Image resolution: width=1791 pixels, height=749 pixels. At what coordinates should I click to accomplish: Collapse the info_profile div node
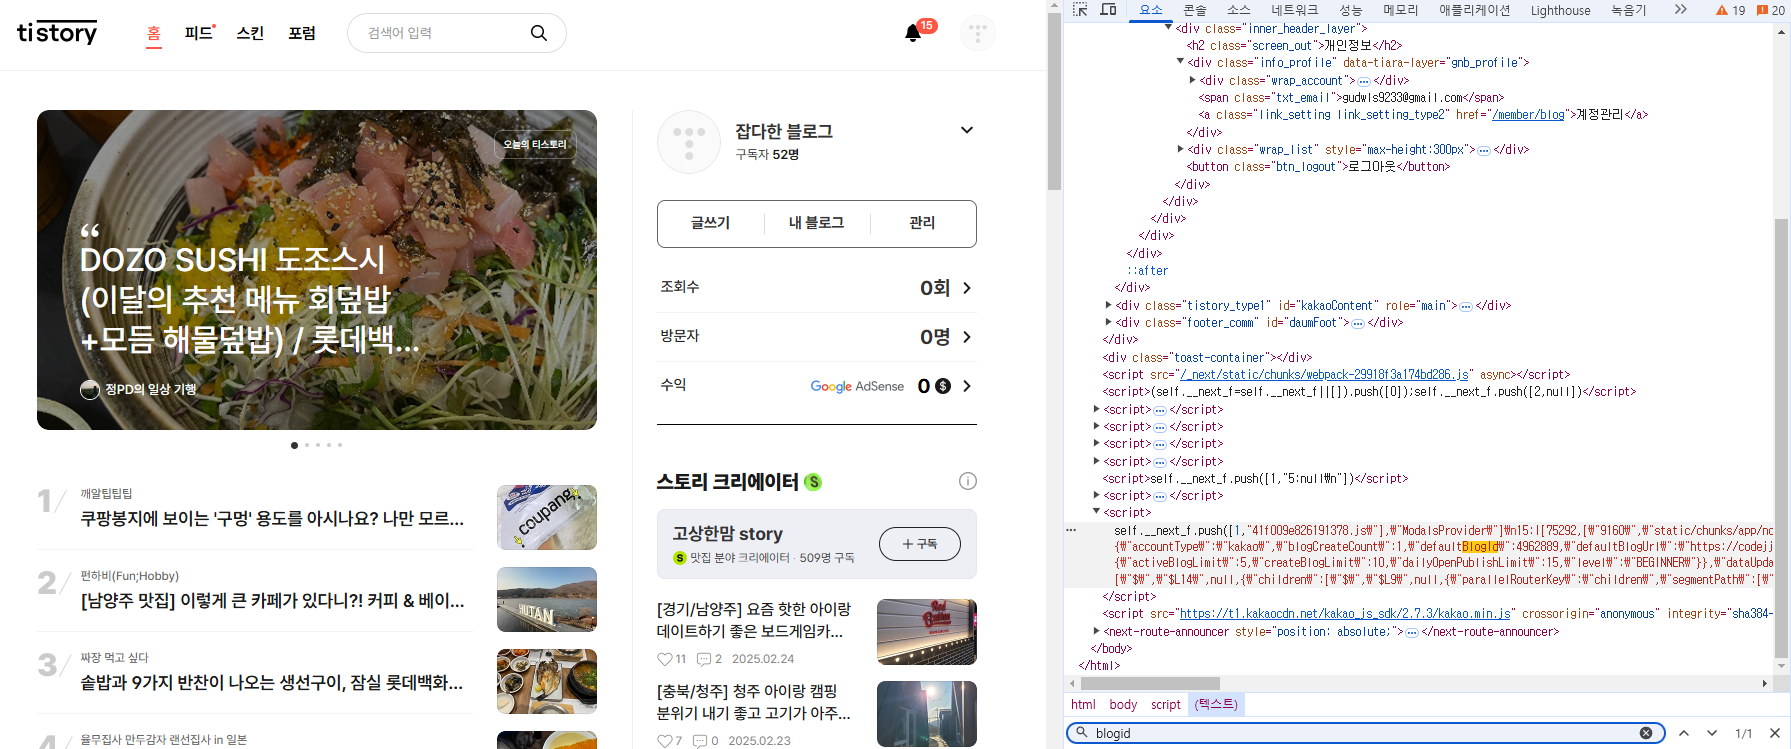pyautogui.click(x=1180, y=62)
